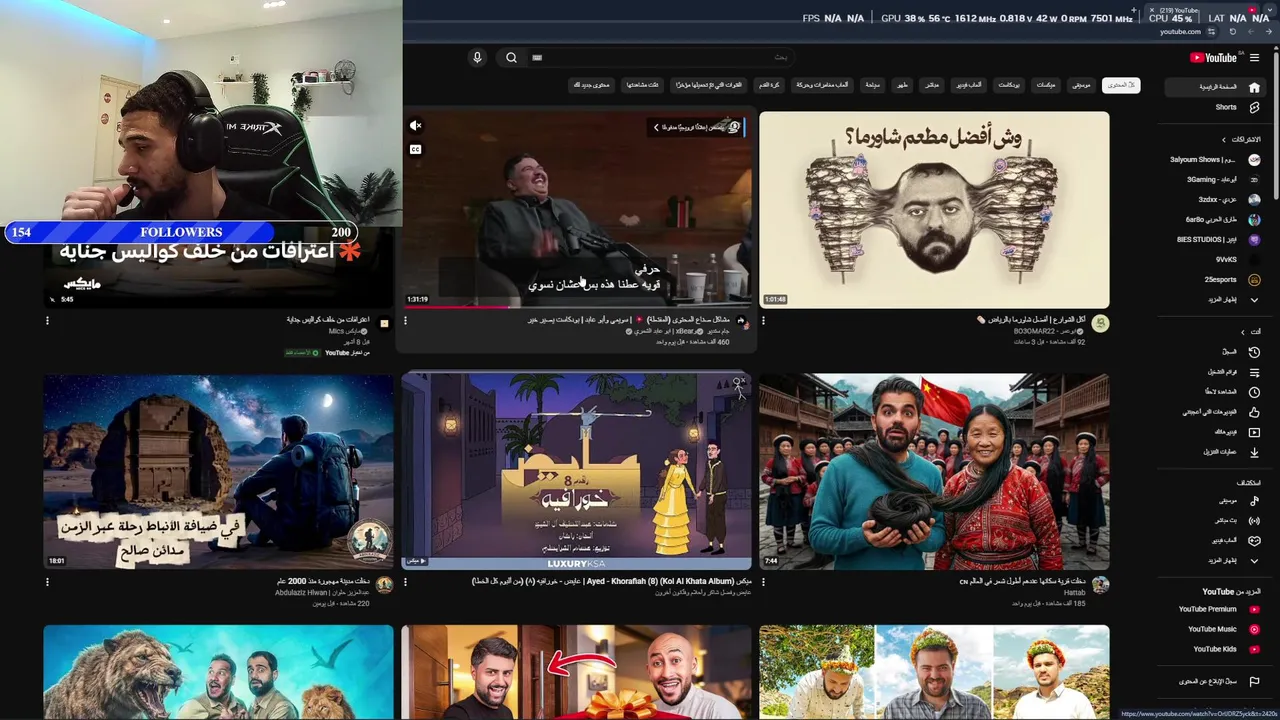The height and width of the screenshot is (720, 1280).
Task: Select the Football (كرة القدم) filter chip
Action: pyautogui.click(x=769, y=85)
